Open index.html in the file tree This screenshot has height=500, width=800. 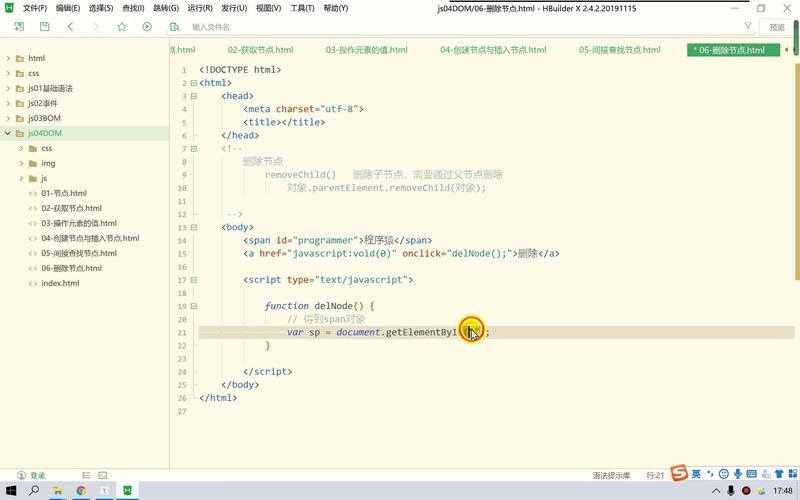(60, 283)
